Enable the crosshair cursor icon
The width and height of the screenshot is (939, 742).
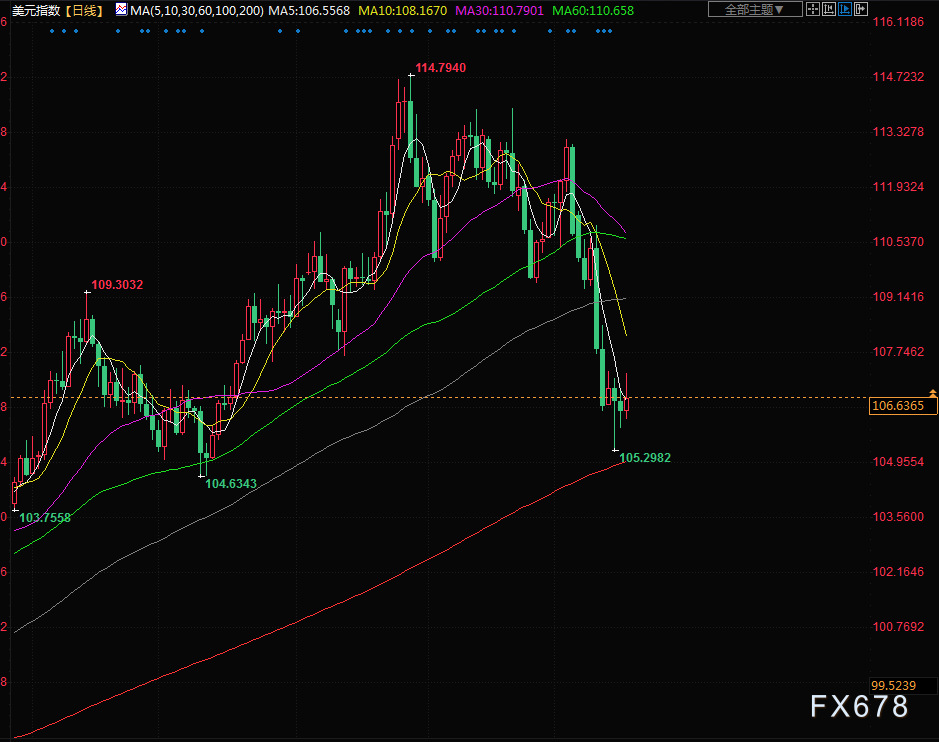click(813, 9)
